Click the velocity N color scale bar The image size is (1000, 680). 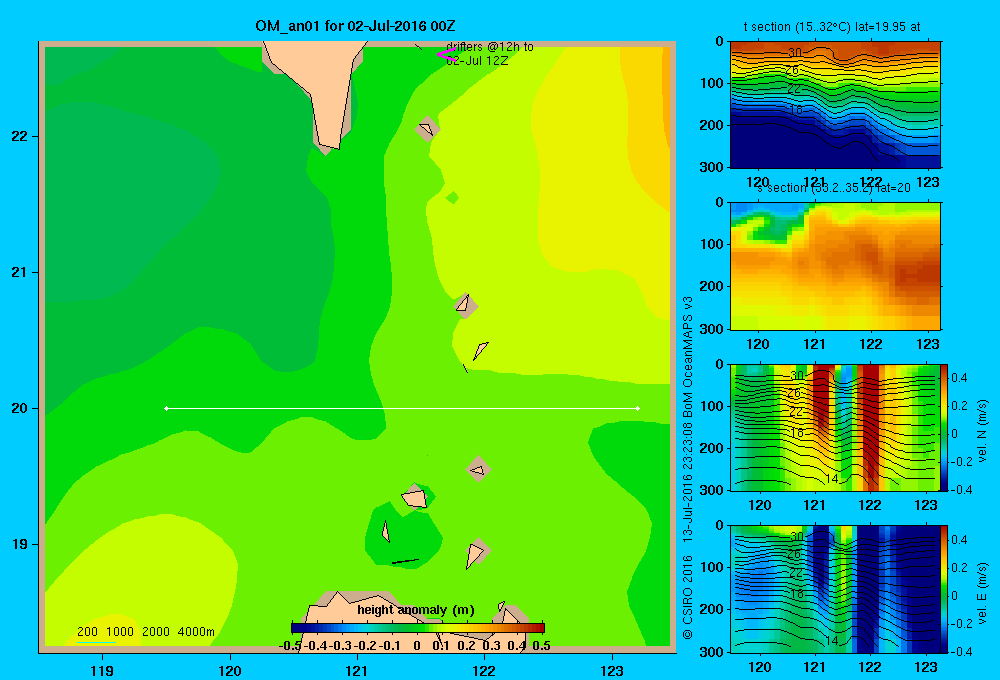coord(945,427)
